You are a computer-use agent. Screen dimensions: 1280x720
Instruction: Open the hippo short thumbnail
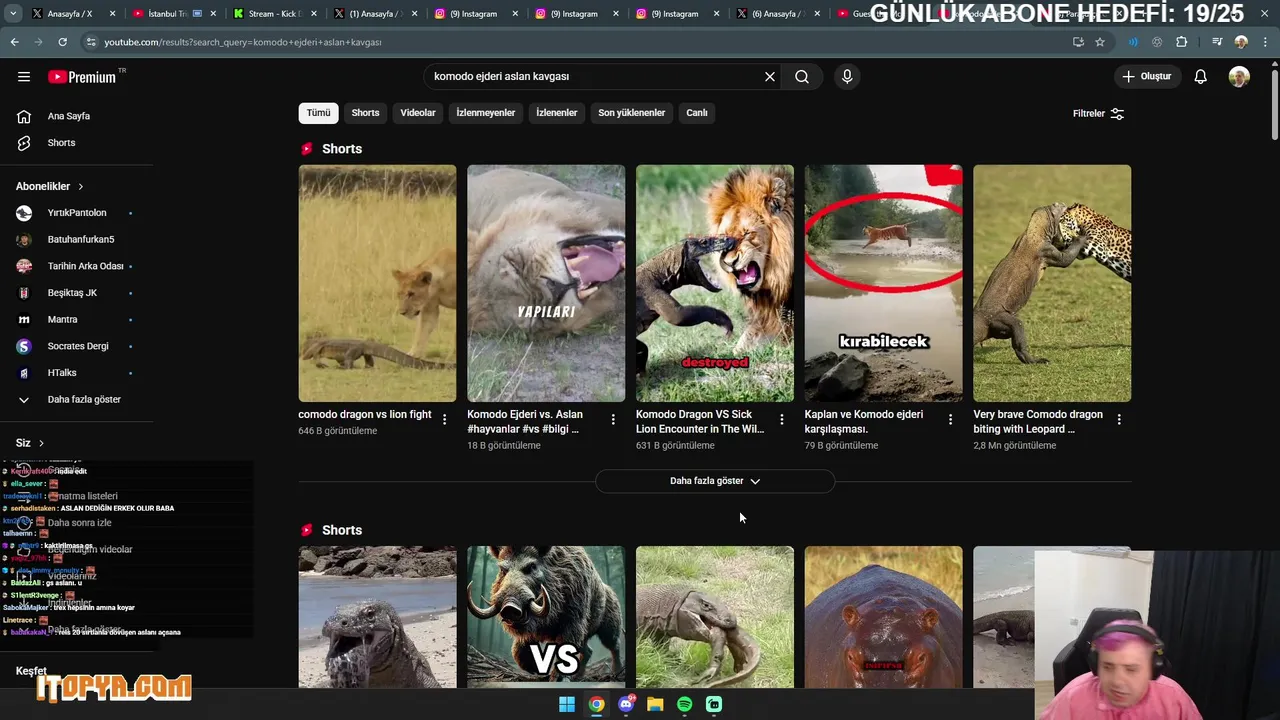[884, 617]
